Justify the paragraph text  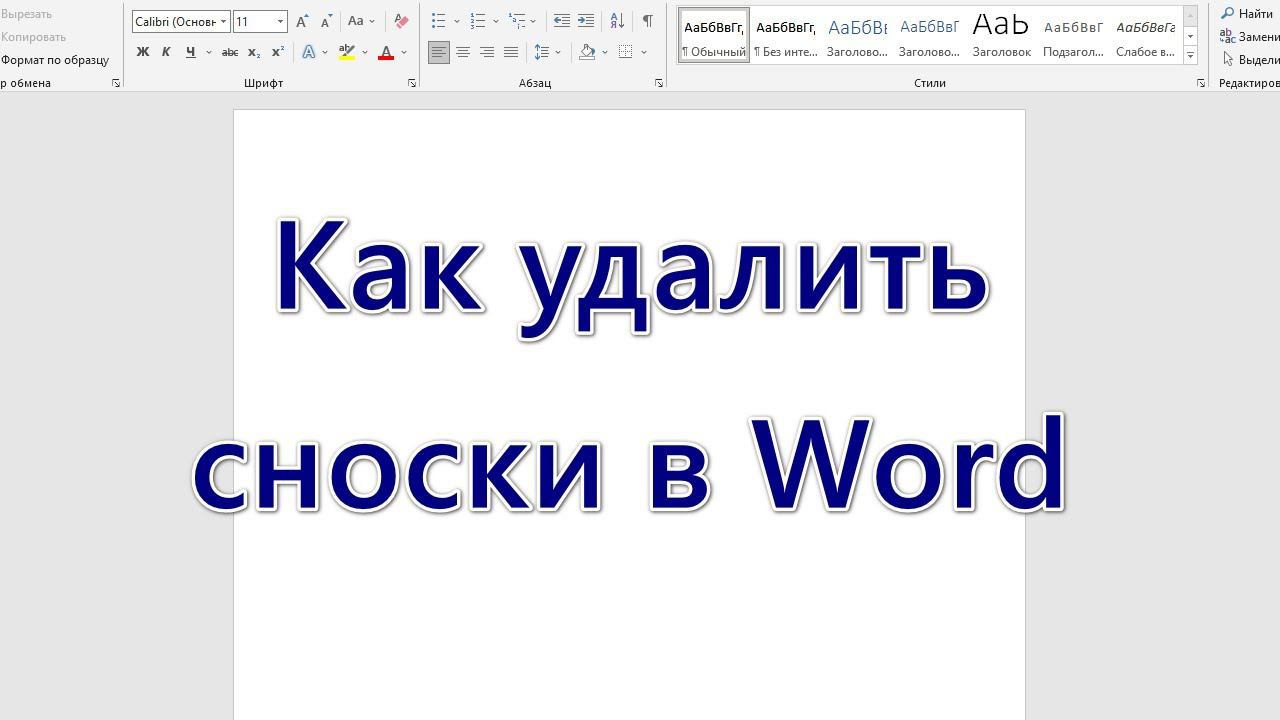pos(510,52)
